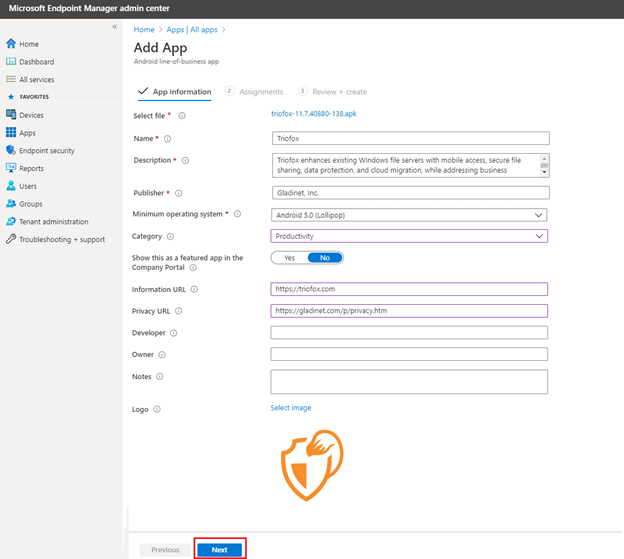
Task: Click the Name field containing Triofox
Action: (411, 138)
